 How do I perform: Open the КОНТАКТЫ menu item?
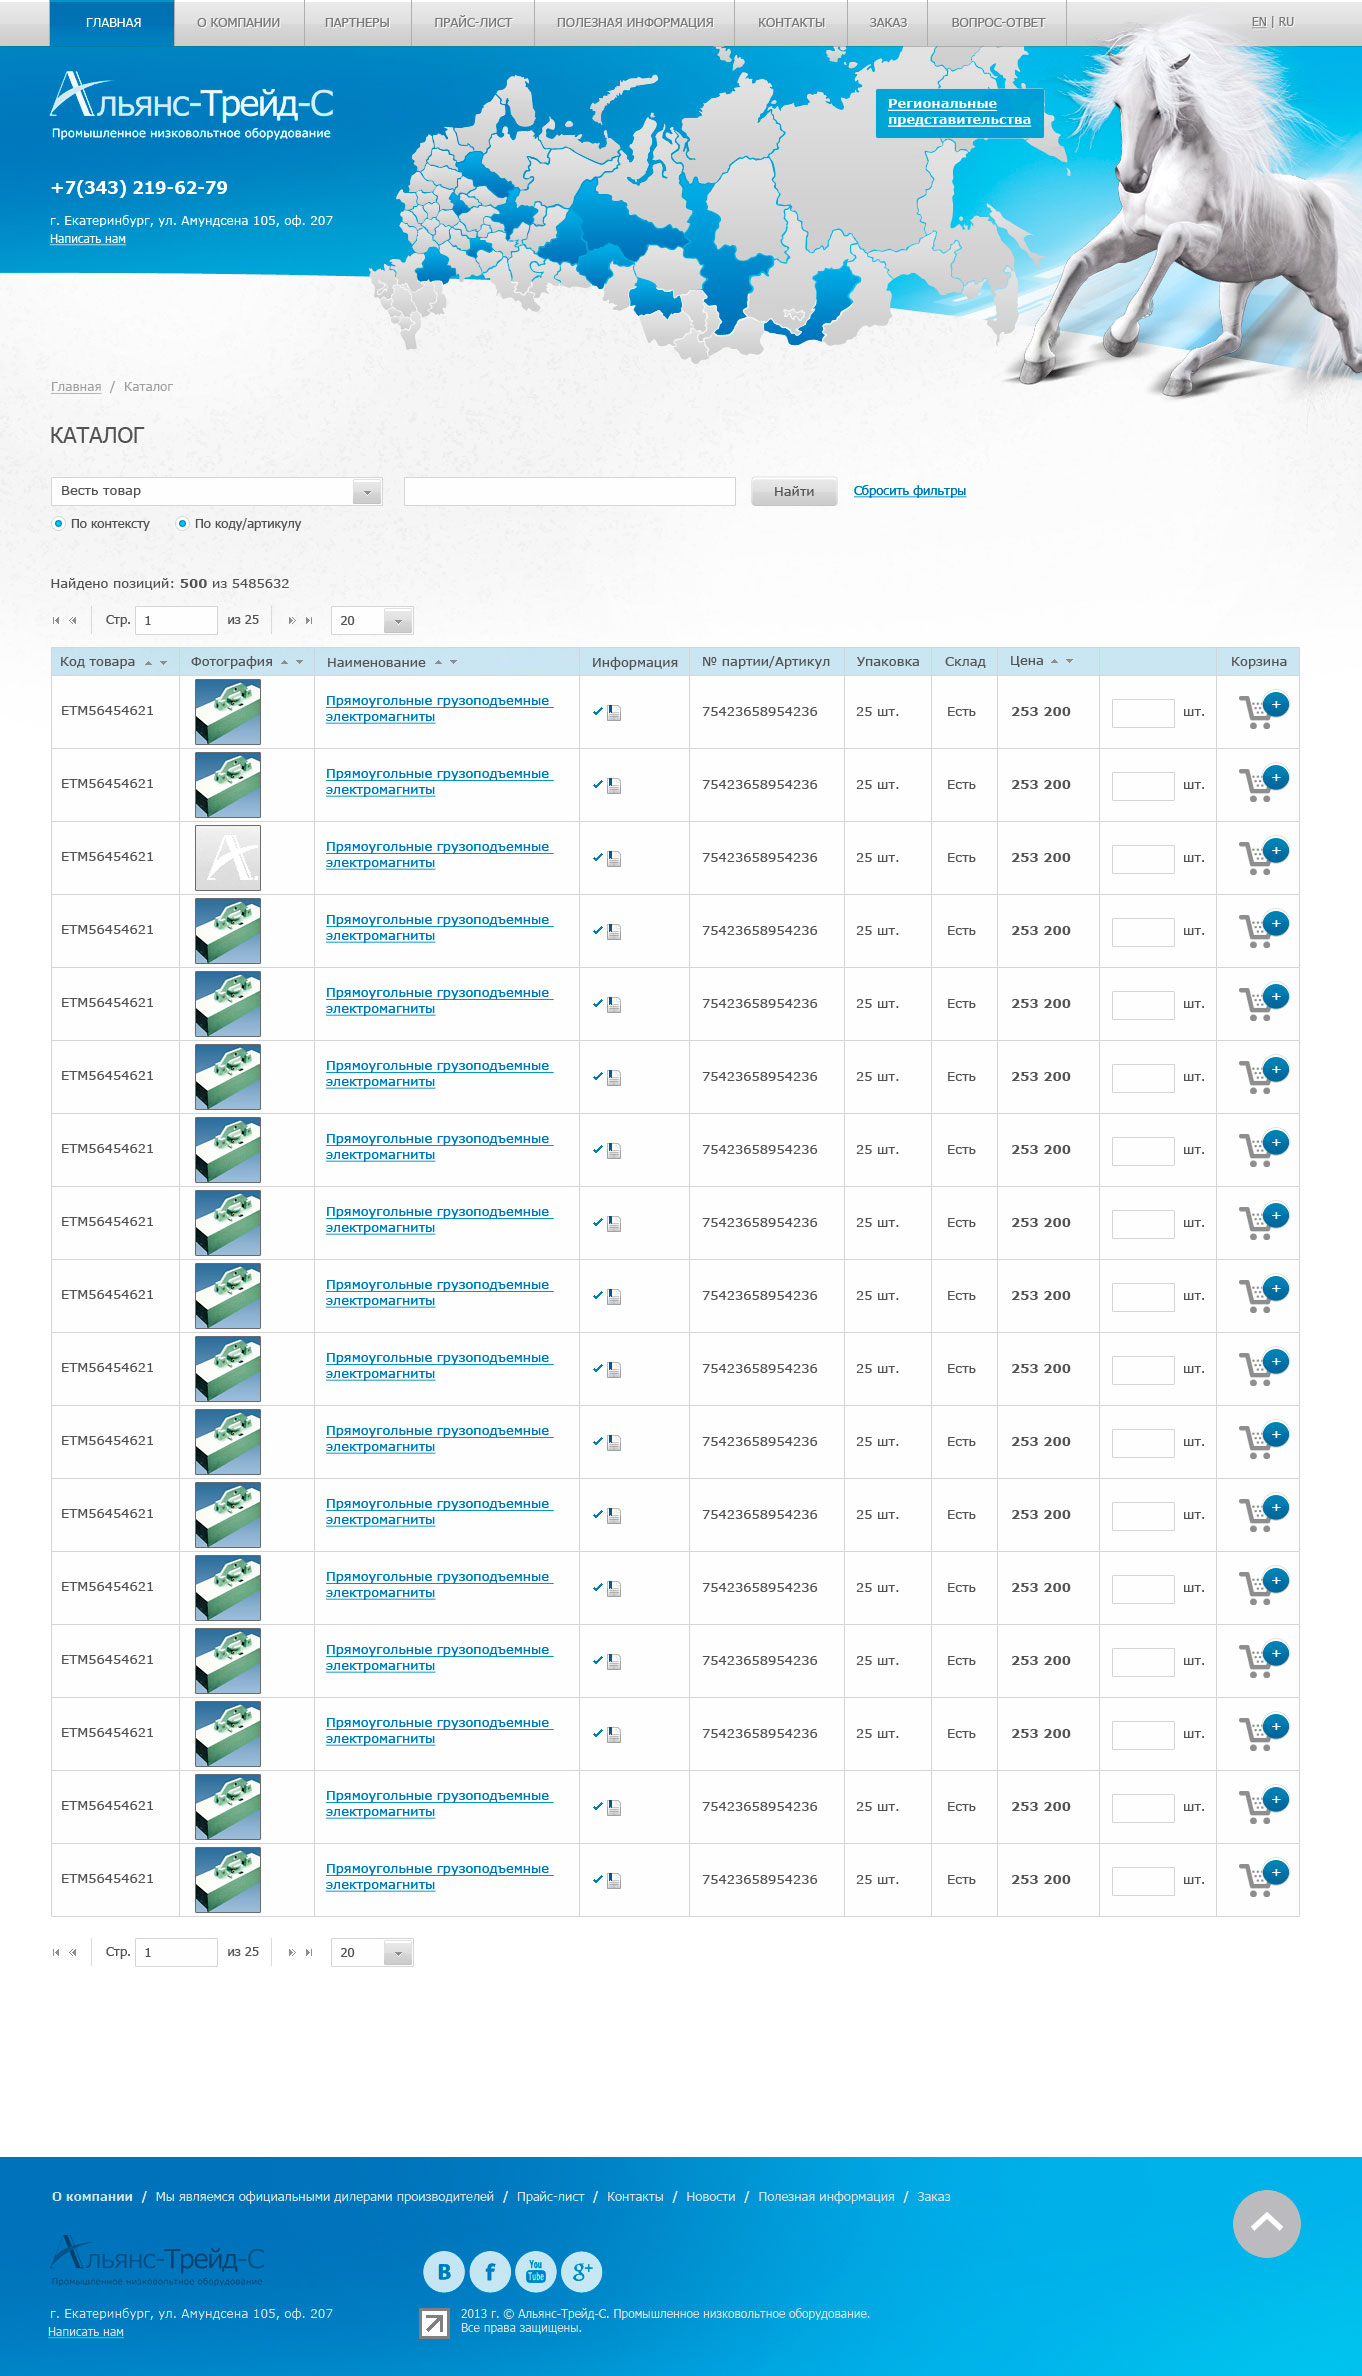click(x=791, y=22)
